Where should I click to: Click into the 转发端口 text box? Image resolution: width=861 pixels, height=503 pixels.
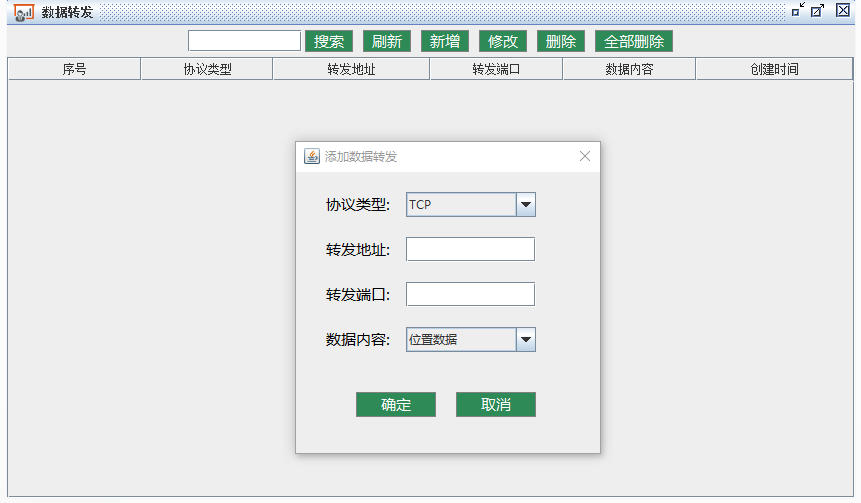coord(470,294)
